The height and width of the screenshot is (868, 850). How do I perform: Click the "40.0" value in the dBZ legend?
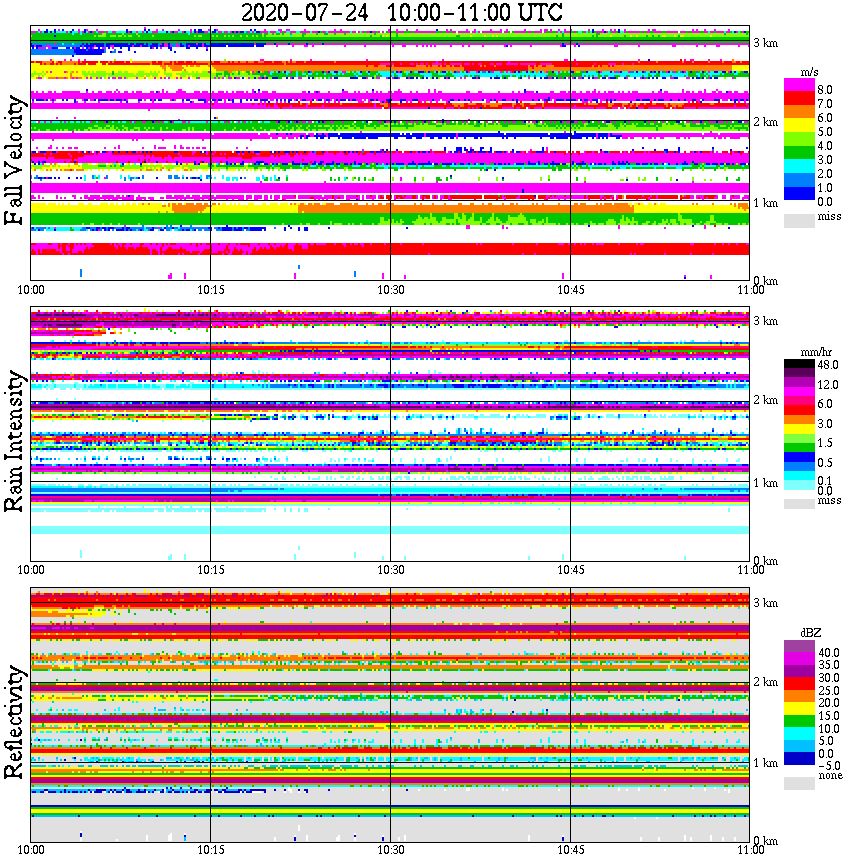tap(829, 653)
